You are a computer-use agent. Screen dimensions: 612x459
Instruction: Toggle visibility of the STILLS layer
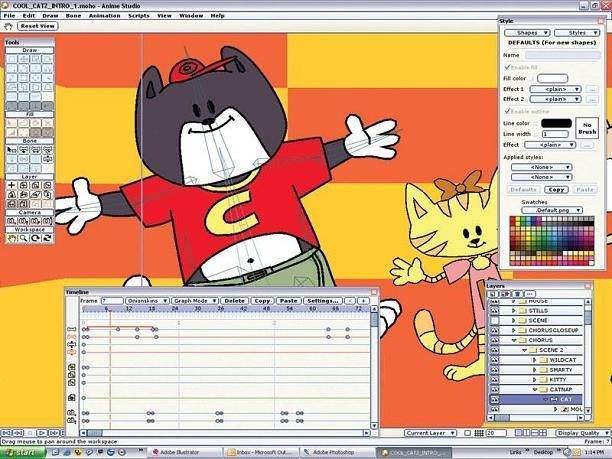tap(495, 311)
